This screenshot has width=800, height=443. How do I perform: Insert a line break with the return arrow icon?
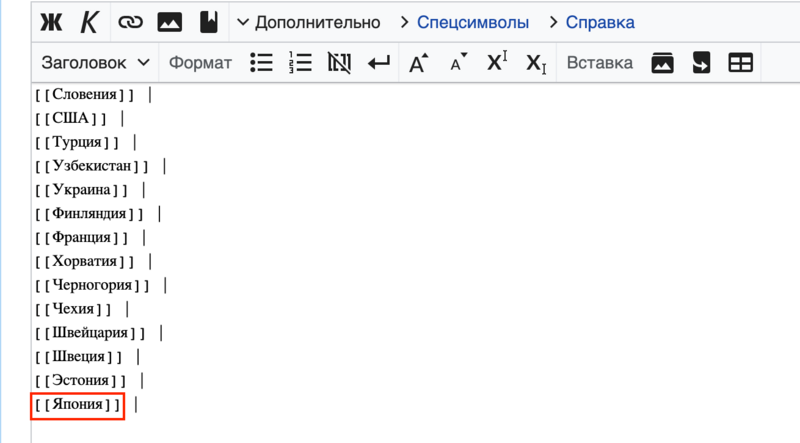click(379, 63)
